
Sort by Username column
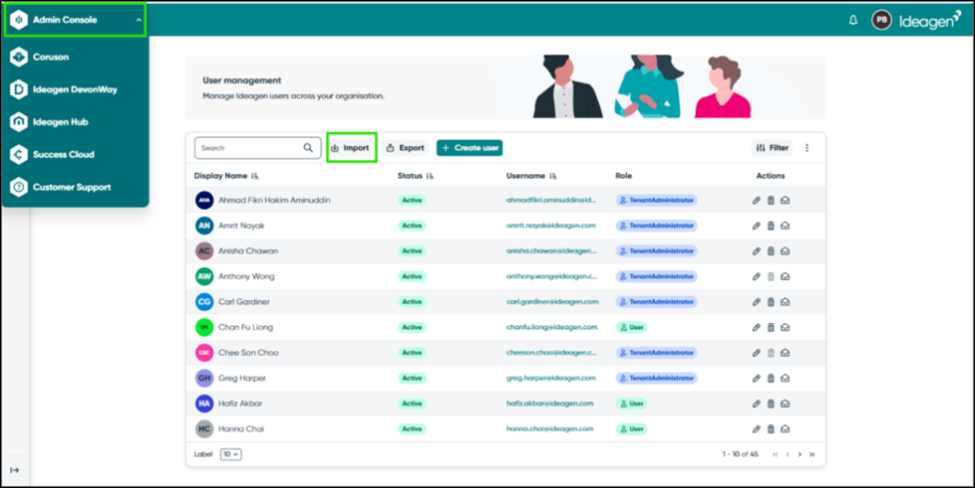click(553, 176)
